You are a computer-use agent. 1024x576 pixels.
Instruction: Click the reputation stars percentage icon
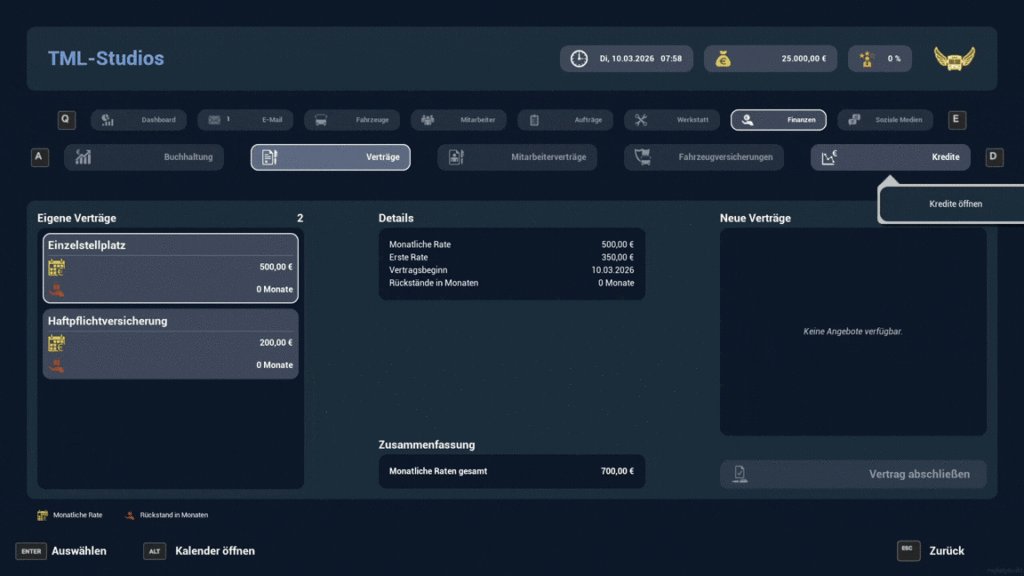tap(866, 59)
